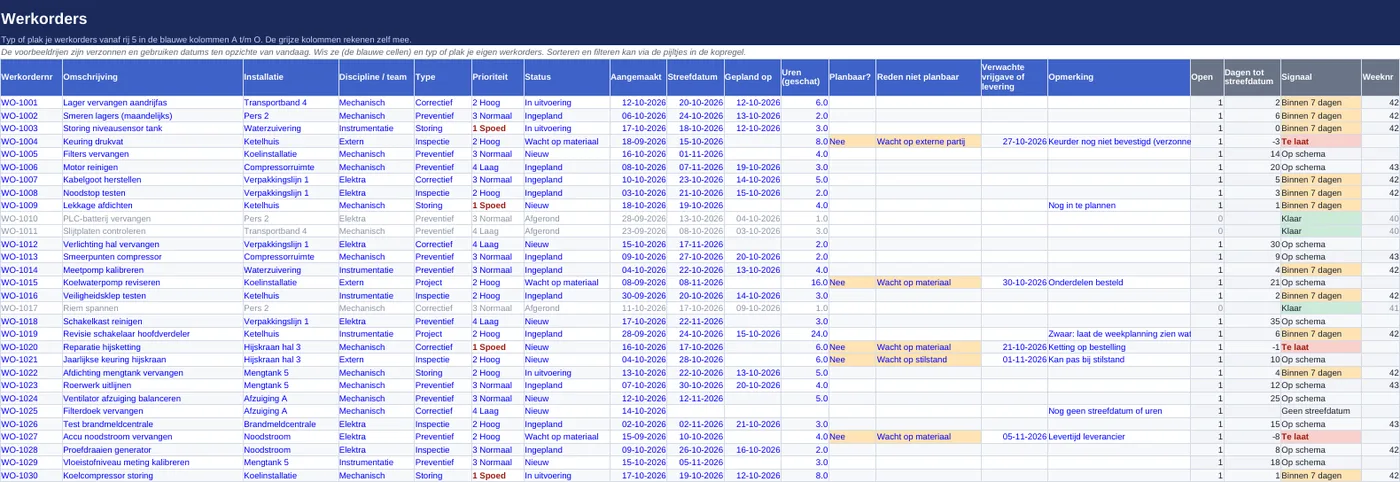Select expected delivery date 05-11-2026
The image size is (1400, 482).
1013,437
